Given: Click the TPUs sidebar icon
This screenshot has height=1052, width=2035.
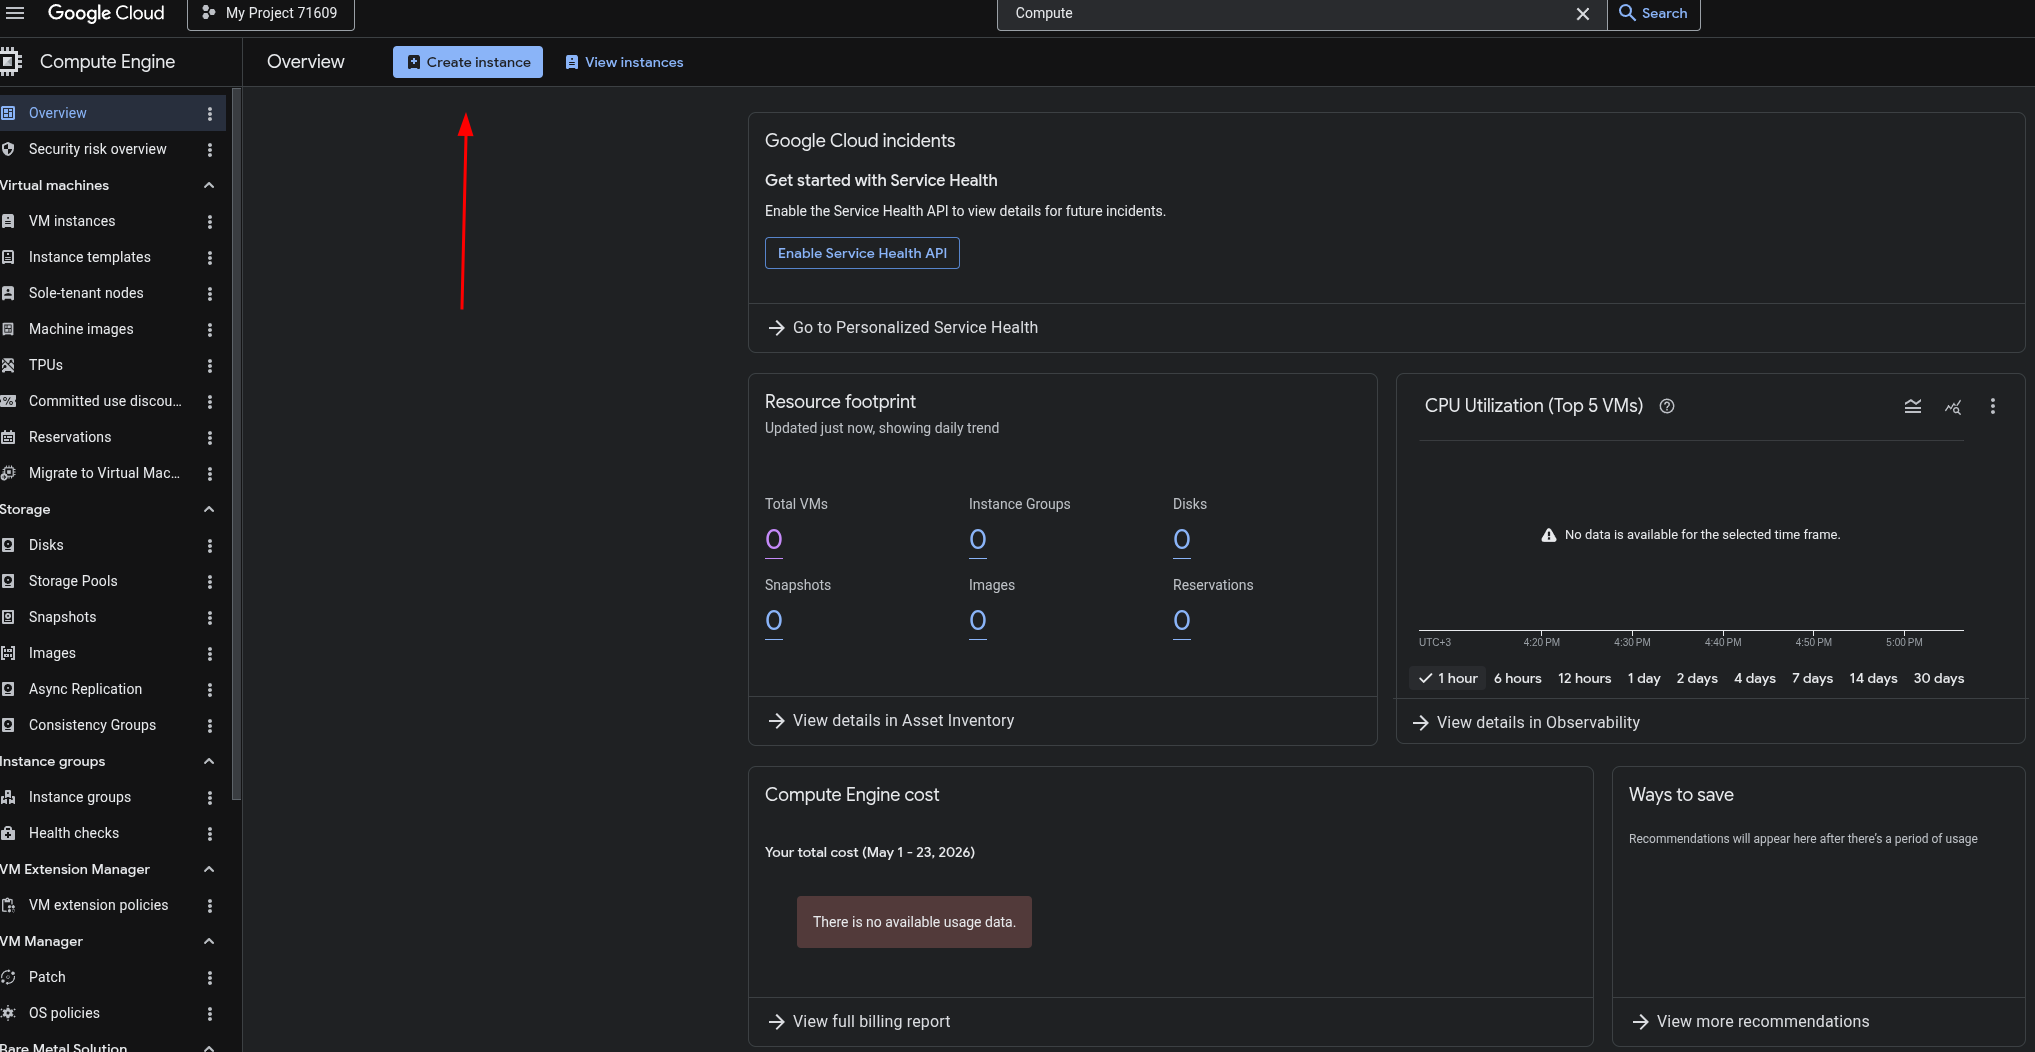Looking at the screenshot, I should click(8, 365).
